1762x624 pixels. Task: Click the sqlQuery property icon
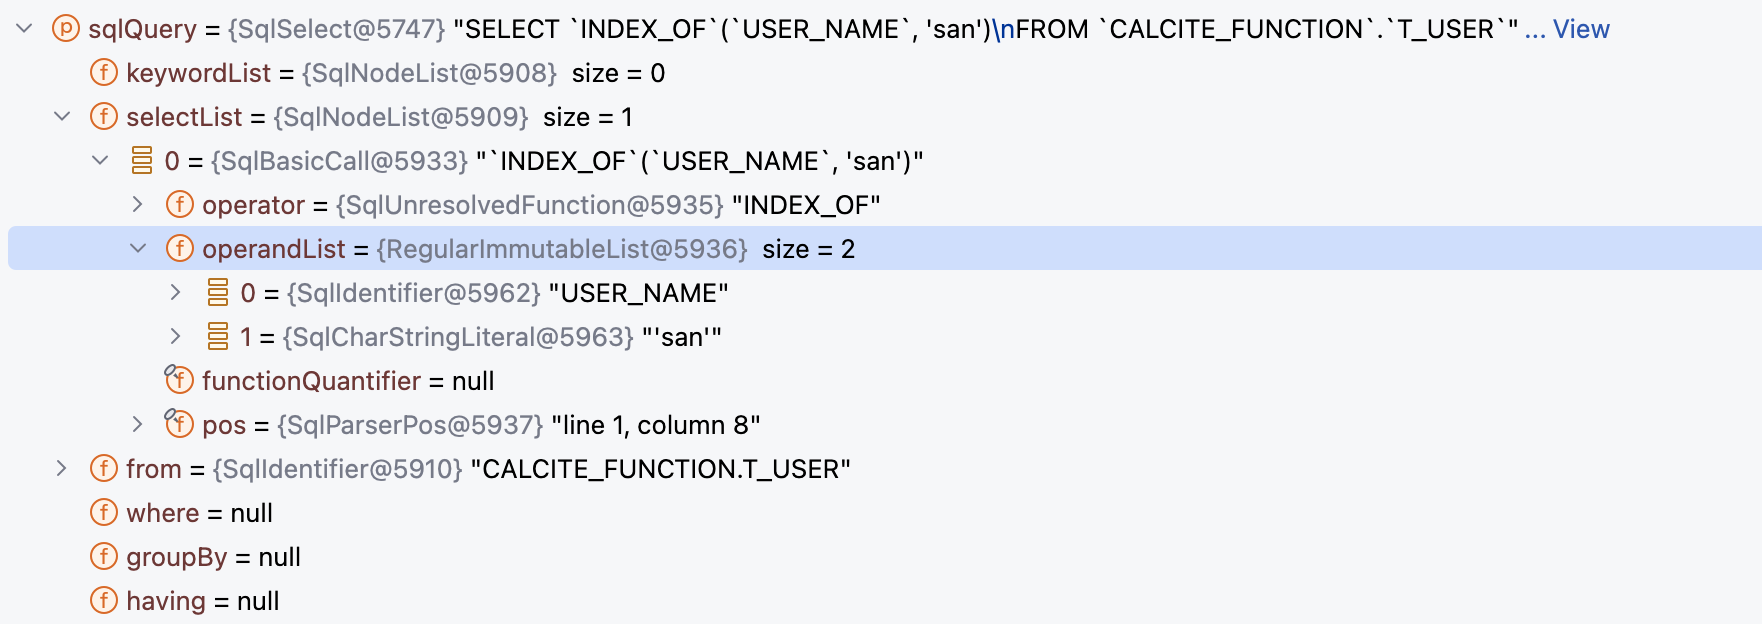tap(65, 29)
